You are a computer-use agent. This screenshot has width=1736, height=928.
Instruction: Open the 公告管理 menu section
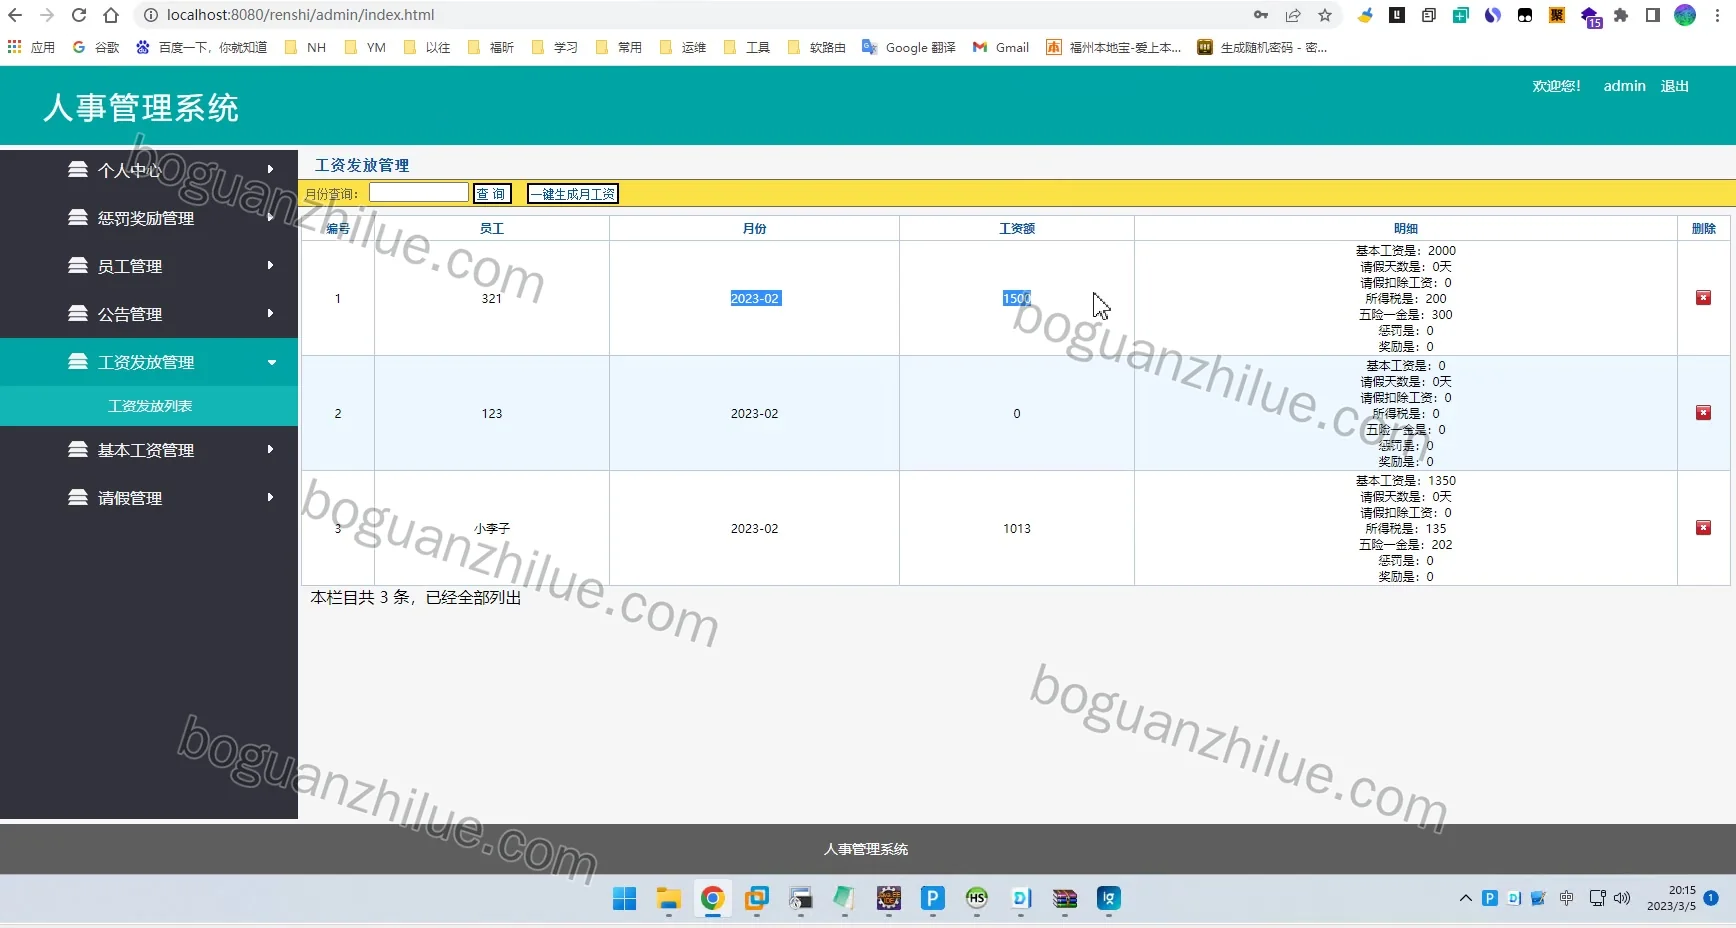tap(149, 313)
